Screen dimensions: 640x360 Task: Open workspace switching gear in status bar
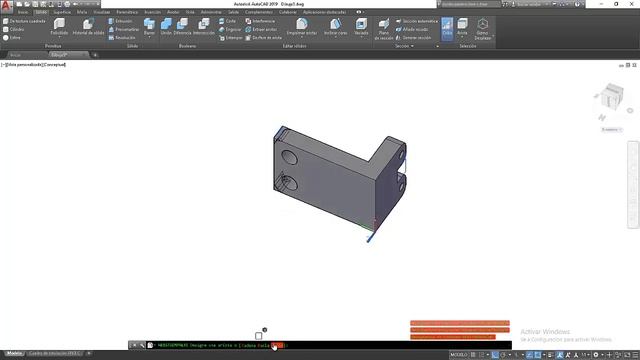pos(596,355)
